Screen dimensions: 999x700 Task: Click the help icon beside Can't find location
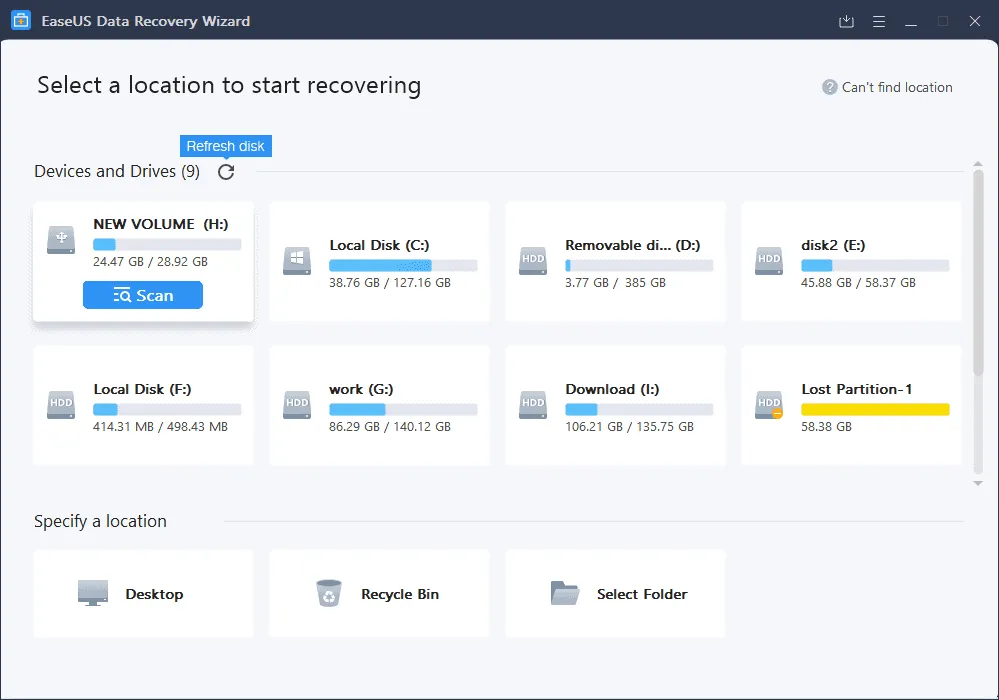click(x=828, y=87)
